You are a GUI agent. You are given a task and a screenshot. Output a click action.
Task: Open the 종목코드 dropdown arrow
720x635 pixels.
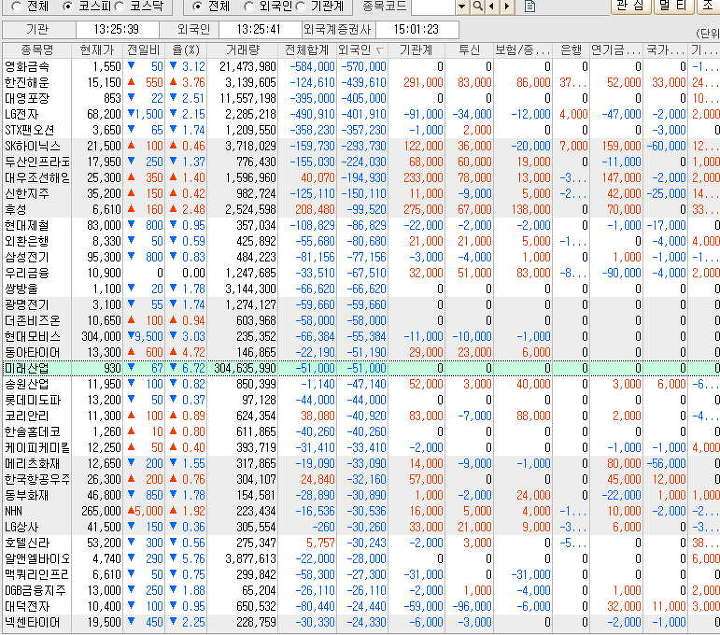(x=462, y=6)
